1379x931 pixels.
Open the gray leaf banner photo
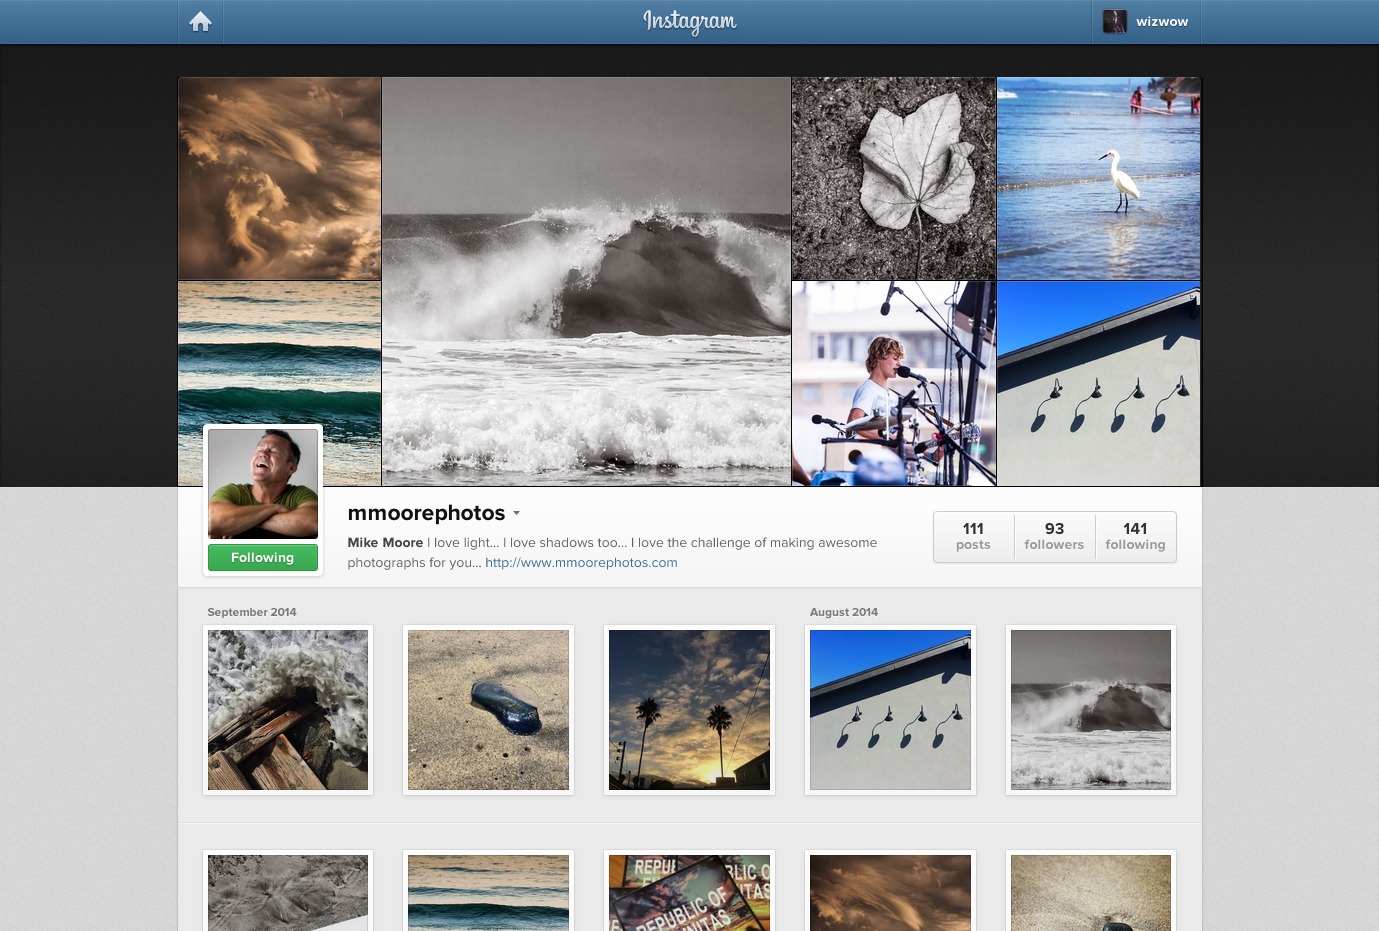click(894, 178)
